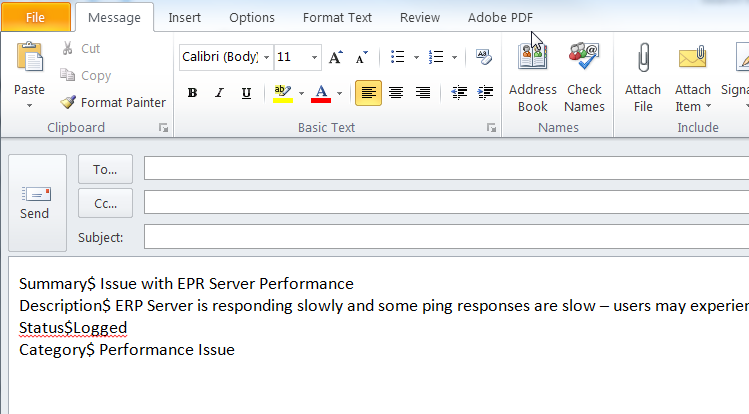Open the Clipboard dialog launcher
This screenshot has height=414, width=749.
(164, 128)
